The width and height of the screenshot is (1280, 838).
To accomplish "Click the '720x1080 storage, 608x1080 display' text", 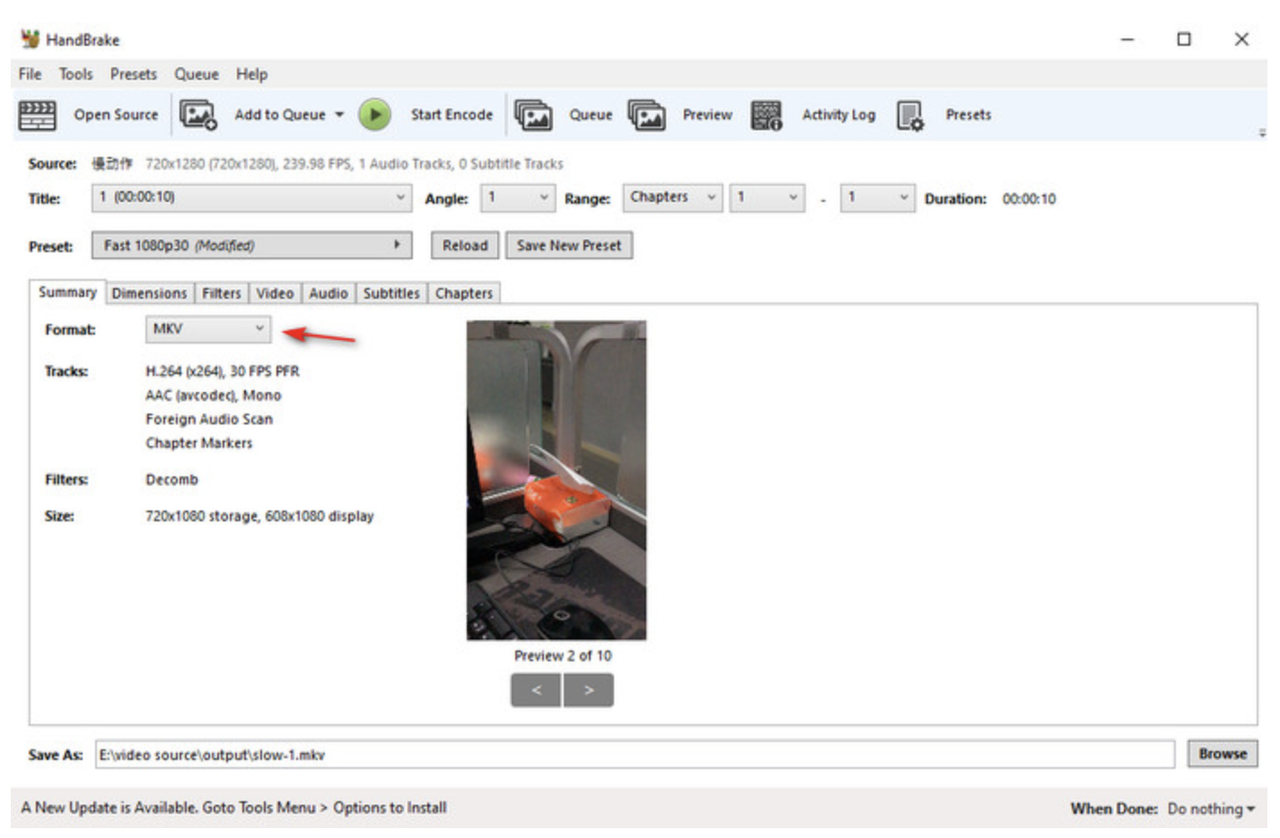I will [260, 516].
